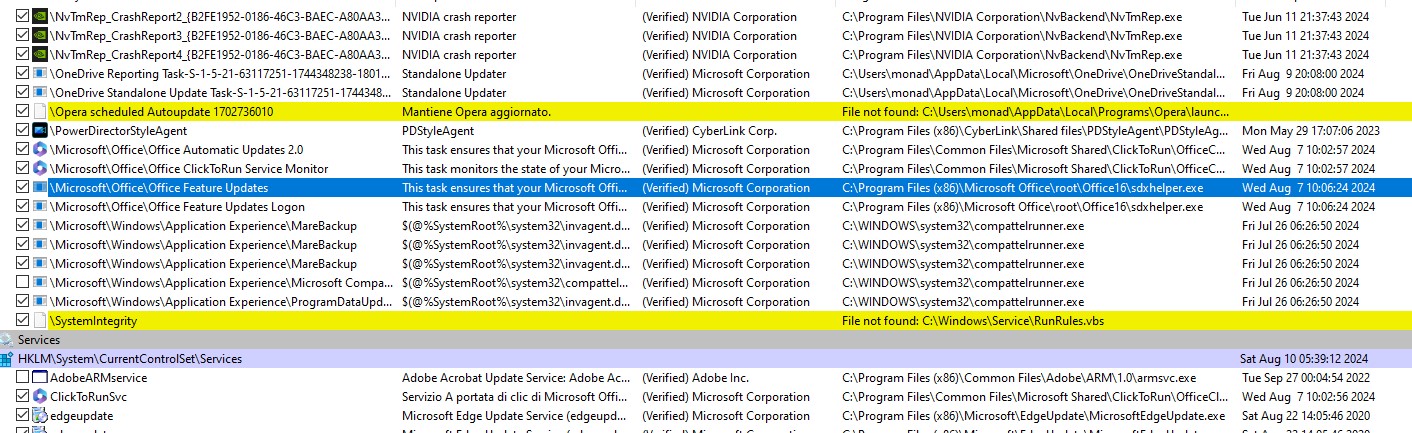Click the icon of OneDrive Reporting Task
Image resolution: width=1412 pixels, height=433 pixels.
pos(40,74)
